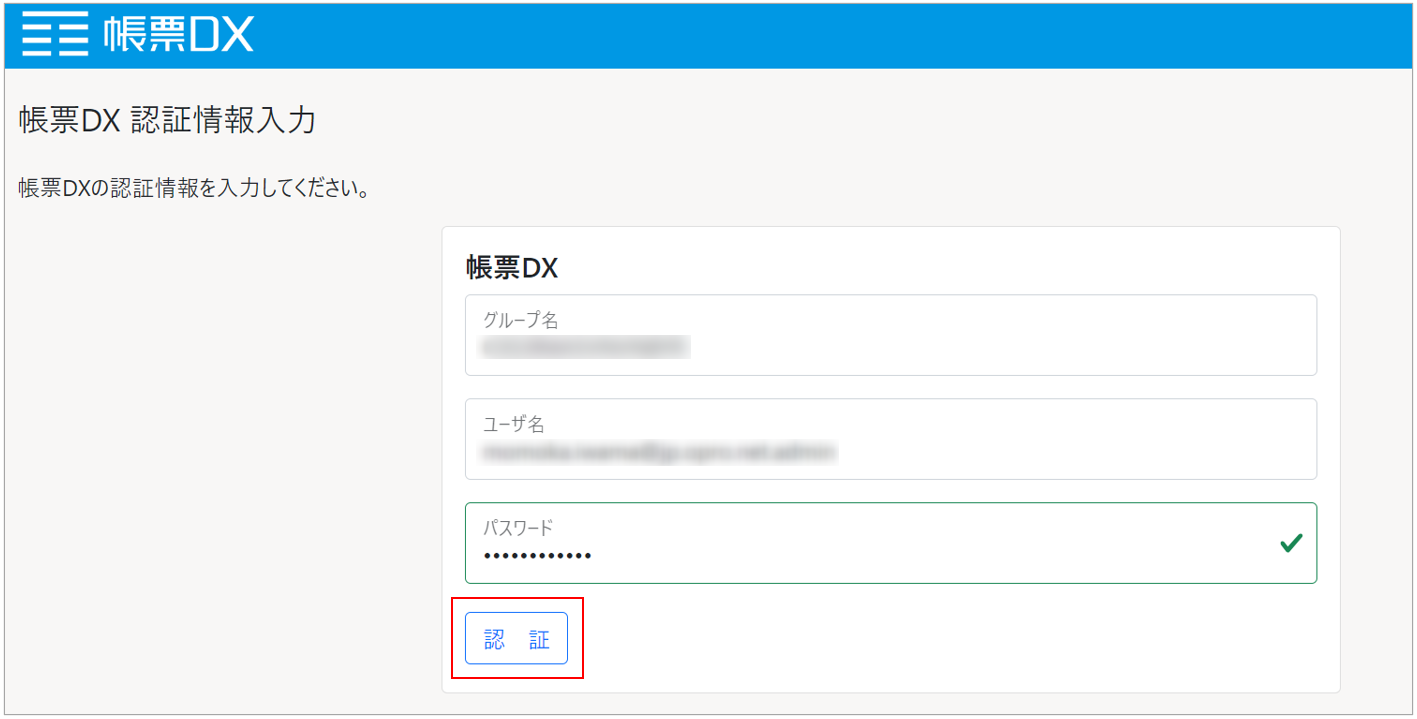Image resolution: width=1417 pixels, height=719 pixels.
Task: Click the masked password dots
Action: coord(537,556)
